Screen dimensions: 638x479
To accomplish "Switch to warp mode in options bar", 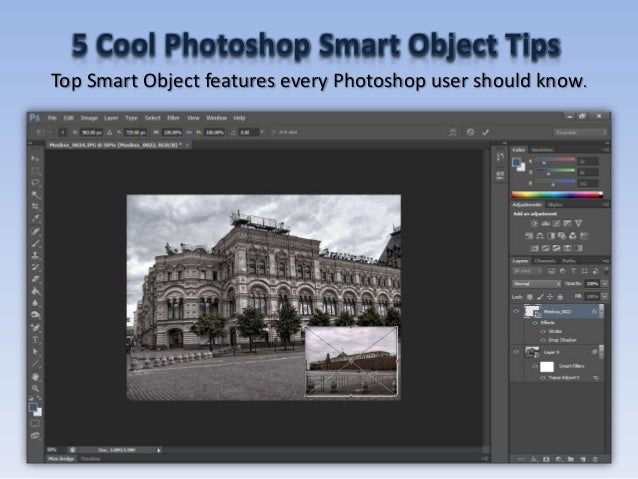I will (452, 132).
